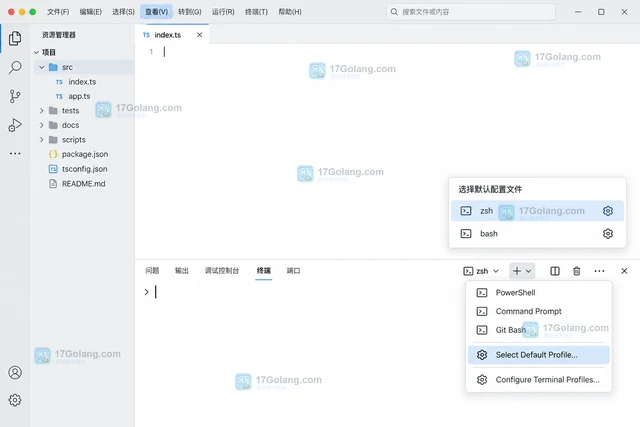Click the new terminal plus icon
Image resolution: width=640 pixels, height=427 pixels.
pos(517,271)
